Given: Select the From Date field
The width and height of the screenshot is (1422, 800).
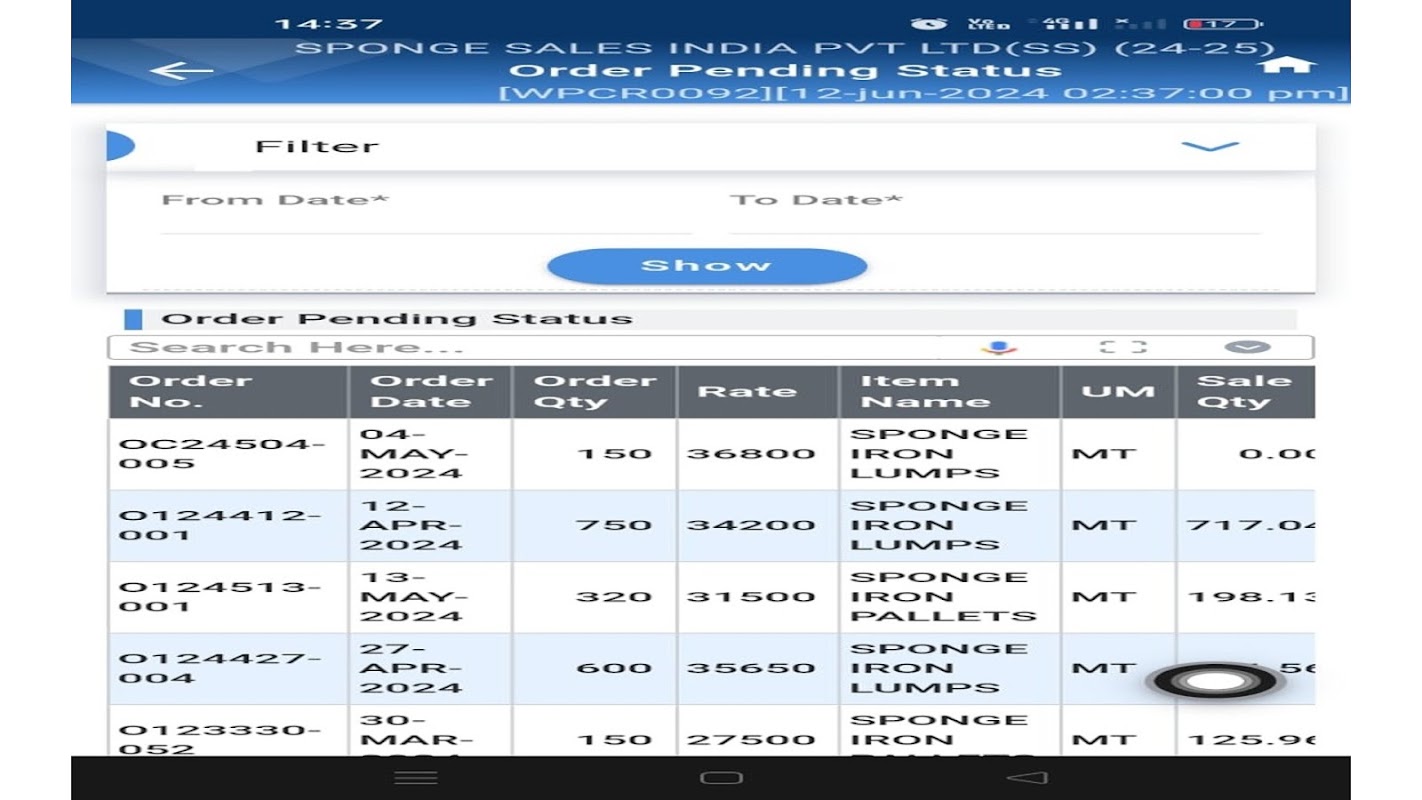Looking at the screenshot, I should (x=426, y=210).
